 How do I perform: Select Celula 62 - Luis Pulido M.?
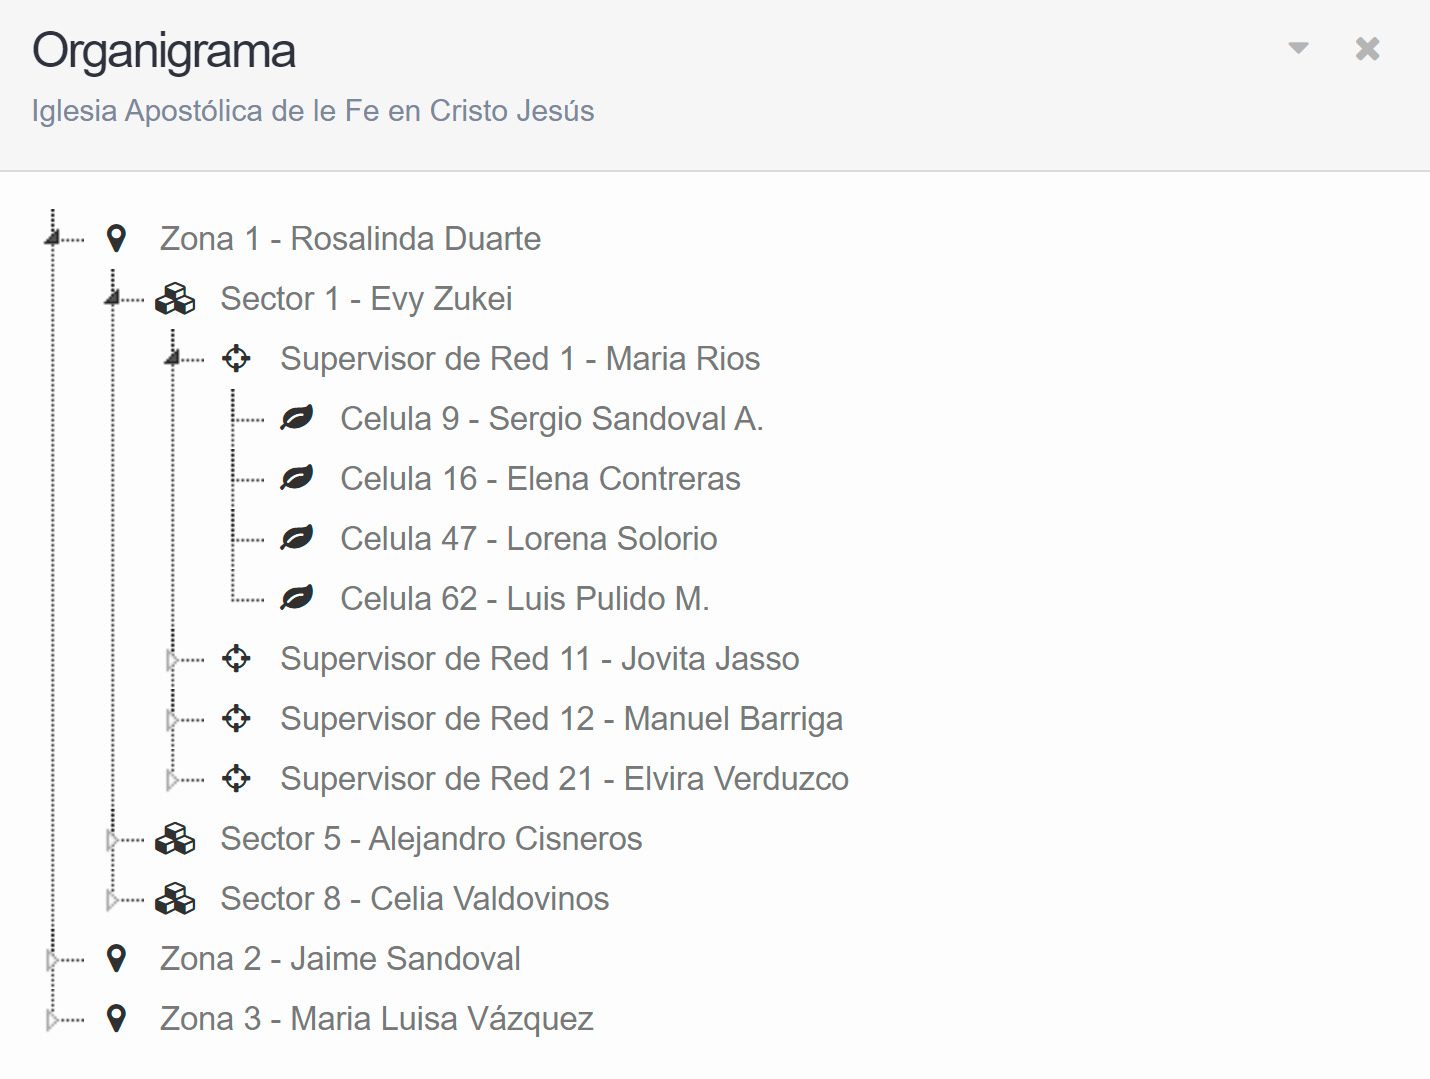[525, 599]
